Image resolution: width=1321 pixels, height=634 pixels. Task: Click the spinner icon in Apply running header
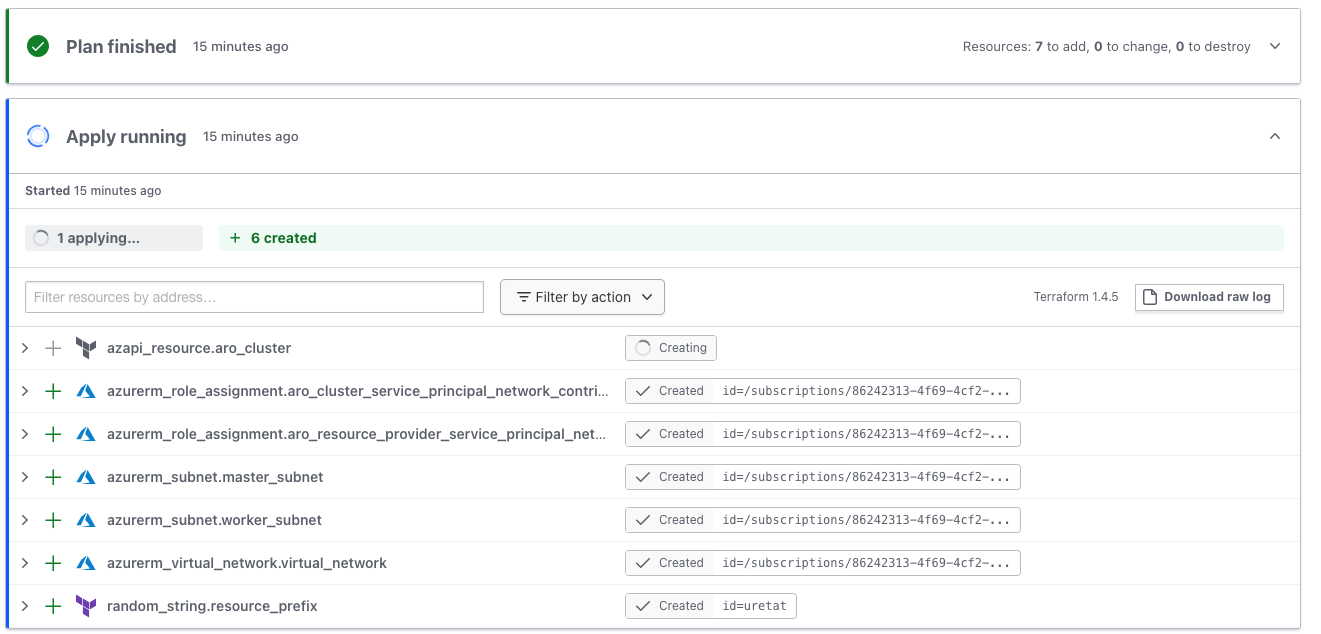[37, 136]
